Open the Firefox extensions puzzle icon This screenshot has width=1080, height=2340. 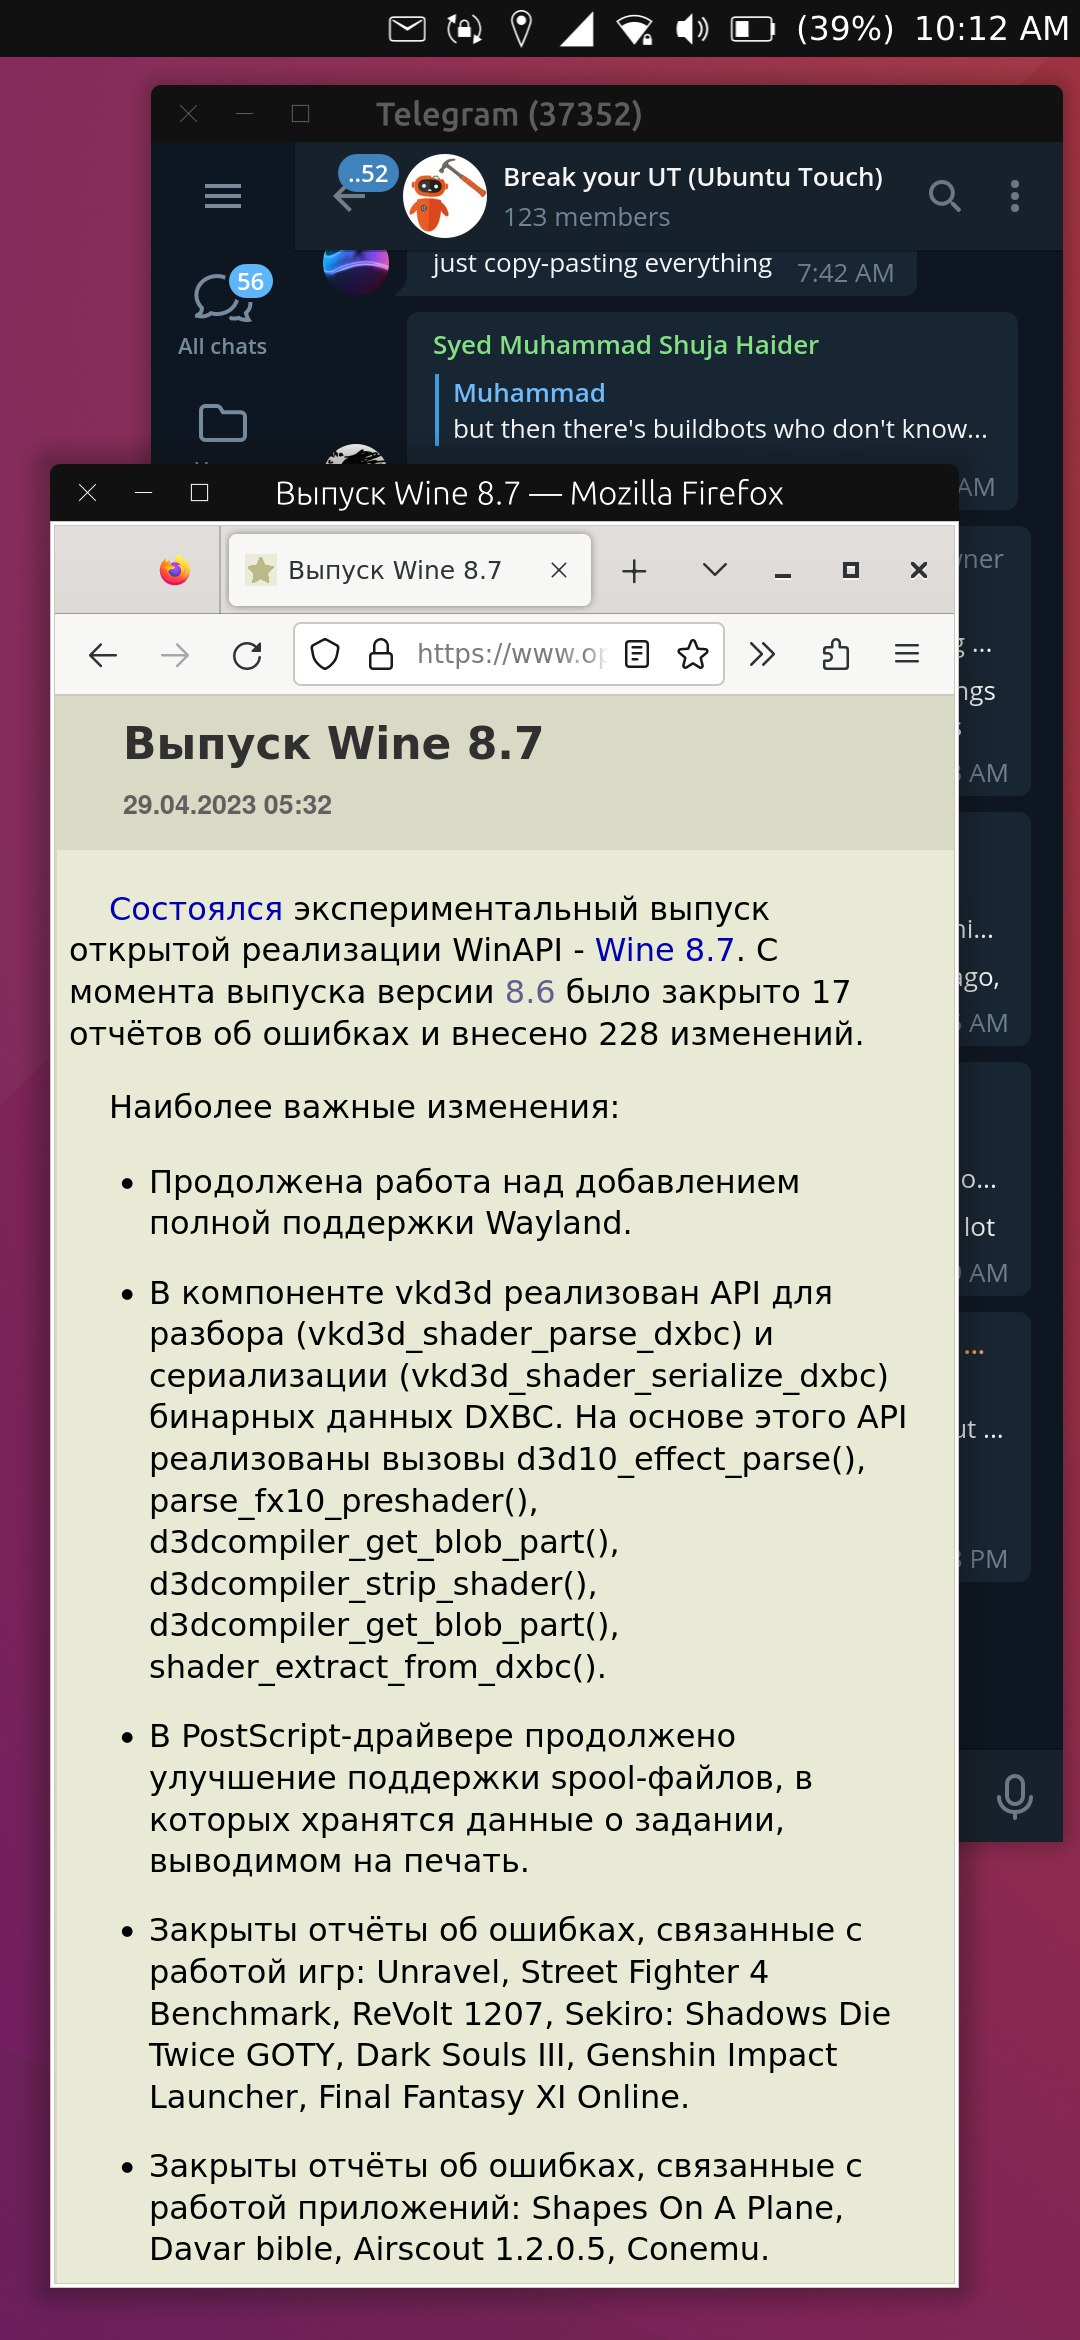(835, 654)
